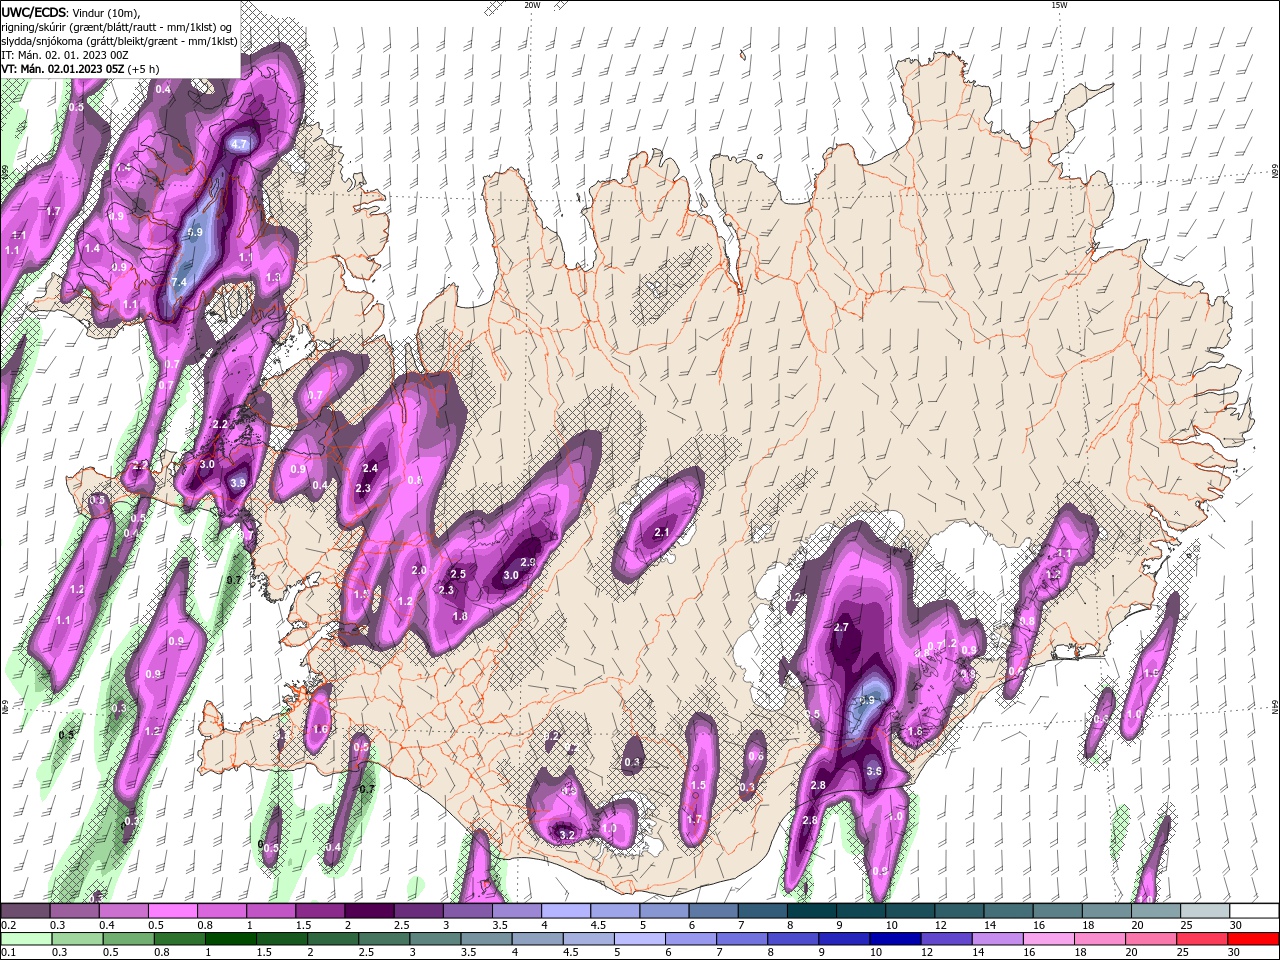Click the '15W' longitude label at top
This screenshot has height=960, width=1280.
(1059, 5)
